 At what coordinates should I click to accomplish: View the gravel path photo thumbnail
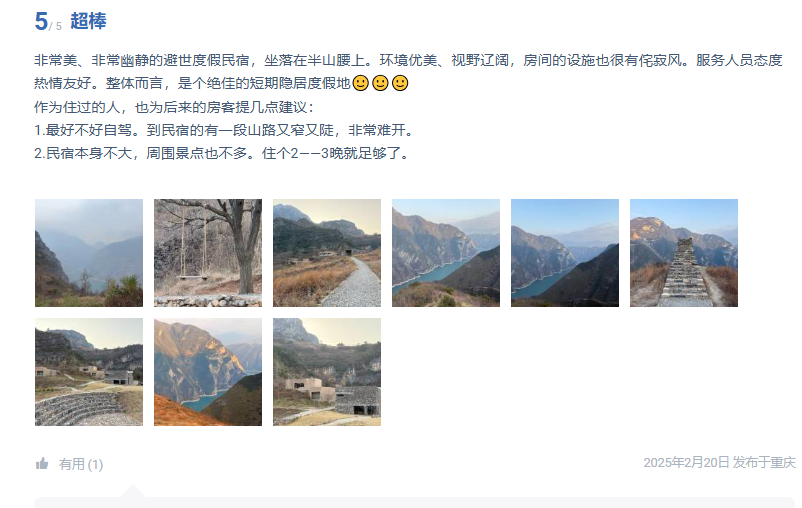327,253
